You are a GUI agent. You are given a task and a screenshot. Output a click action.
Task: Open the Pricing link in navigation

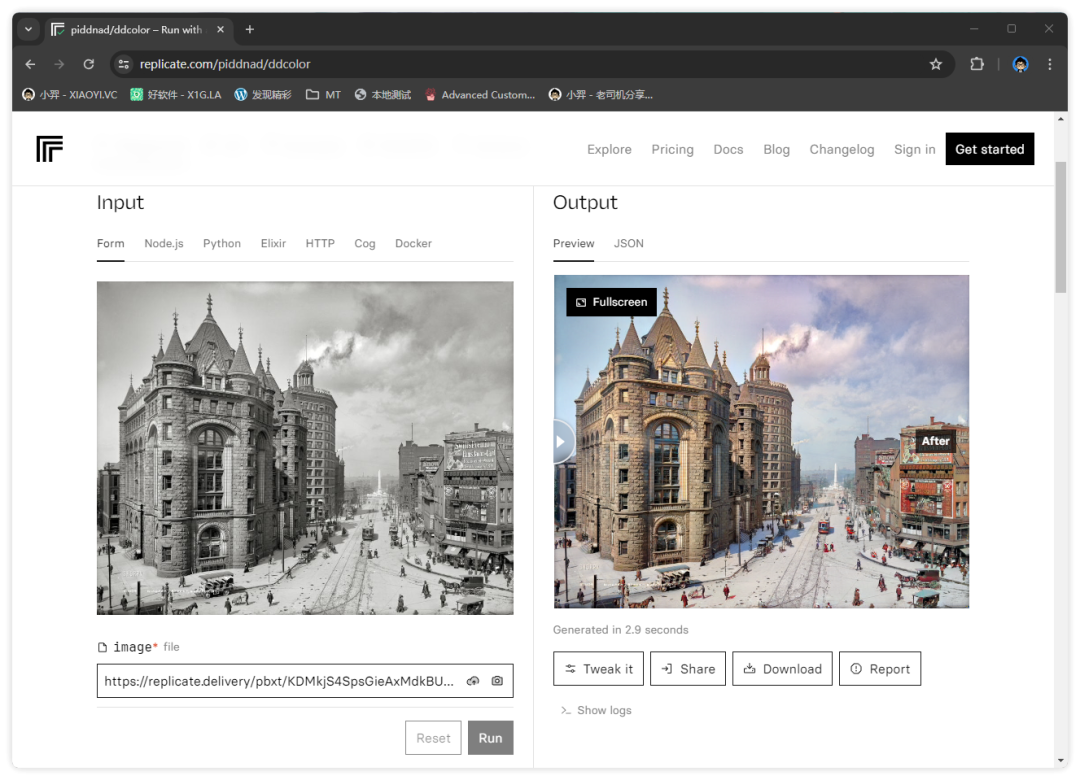coord(672,149)
